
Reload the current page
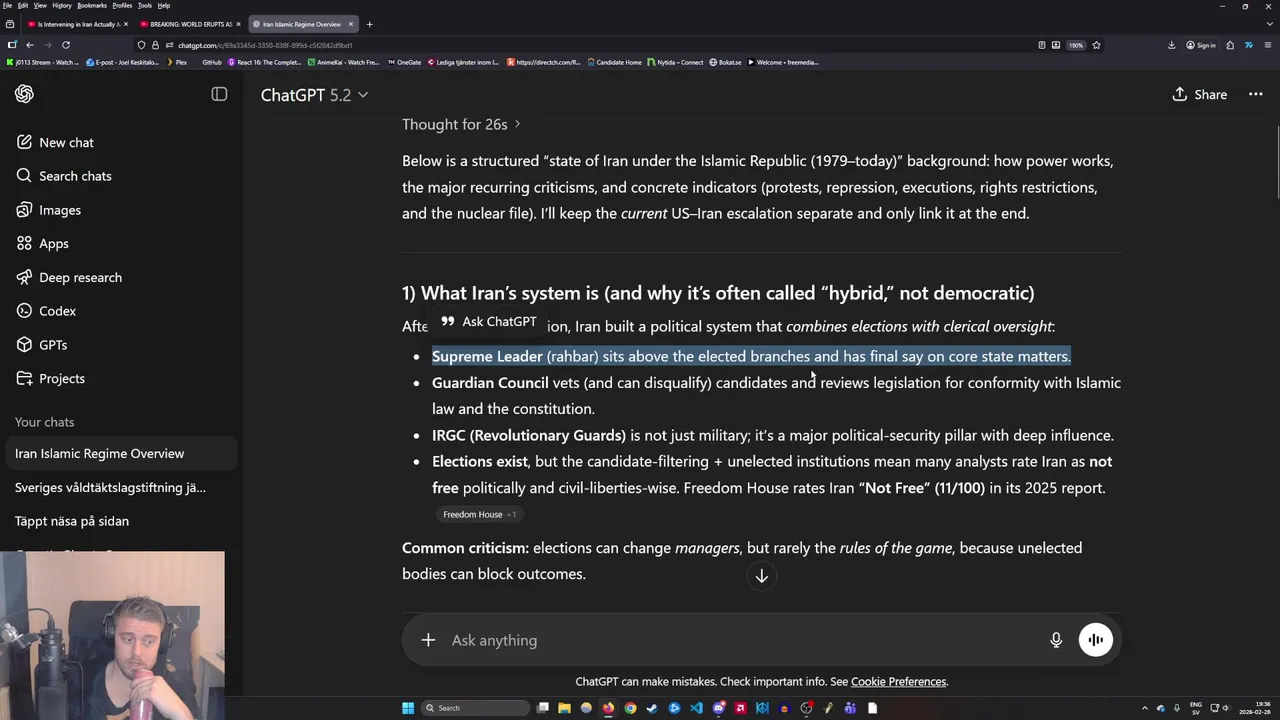[66, 45]
